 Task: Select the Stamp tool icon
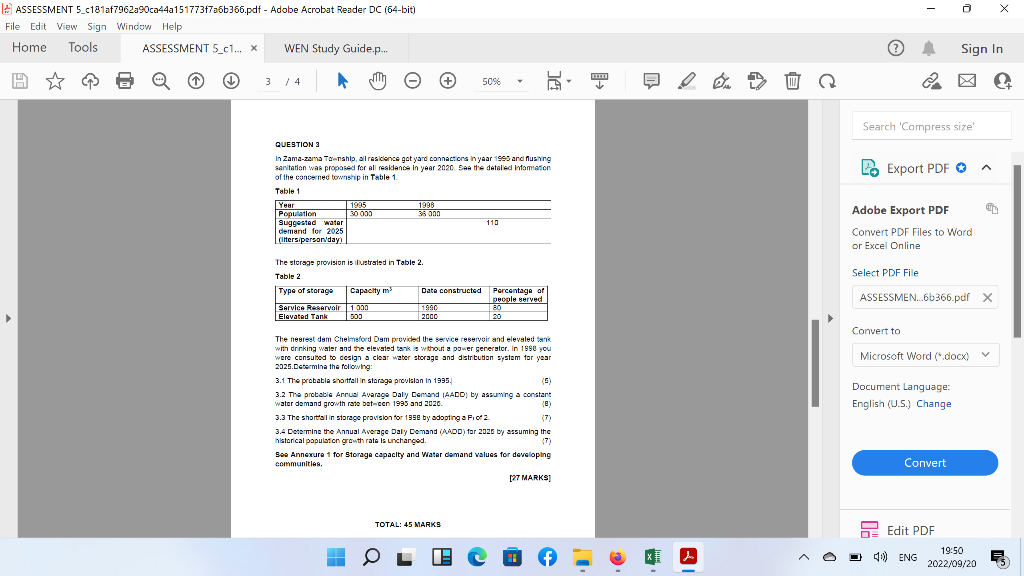756,81
